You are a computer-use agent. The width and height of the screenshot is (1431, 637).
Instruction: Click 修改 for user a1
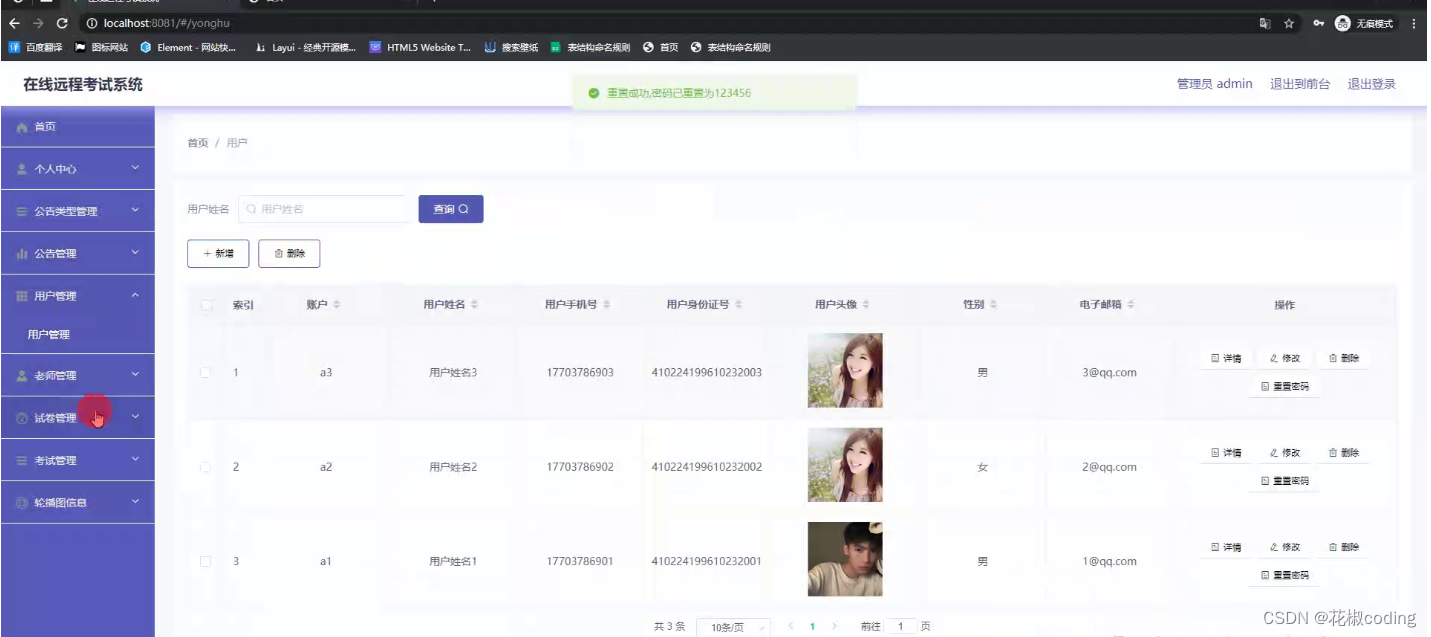coord(1285,547)
